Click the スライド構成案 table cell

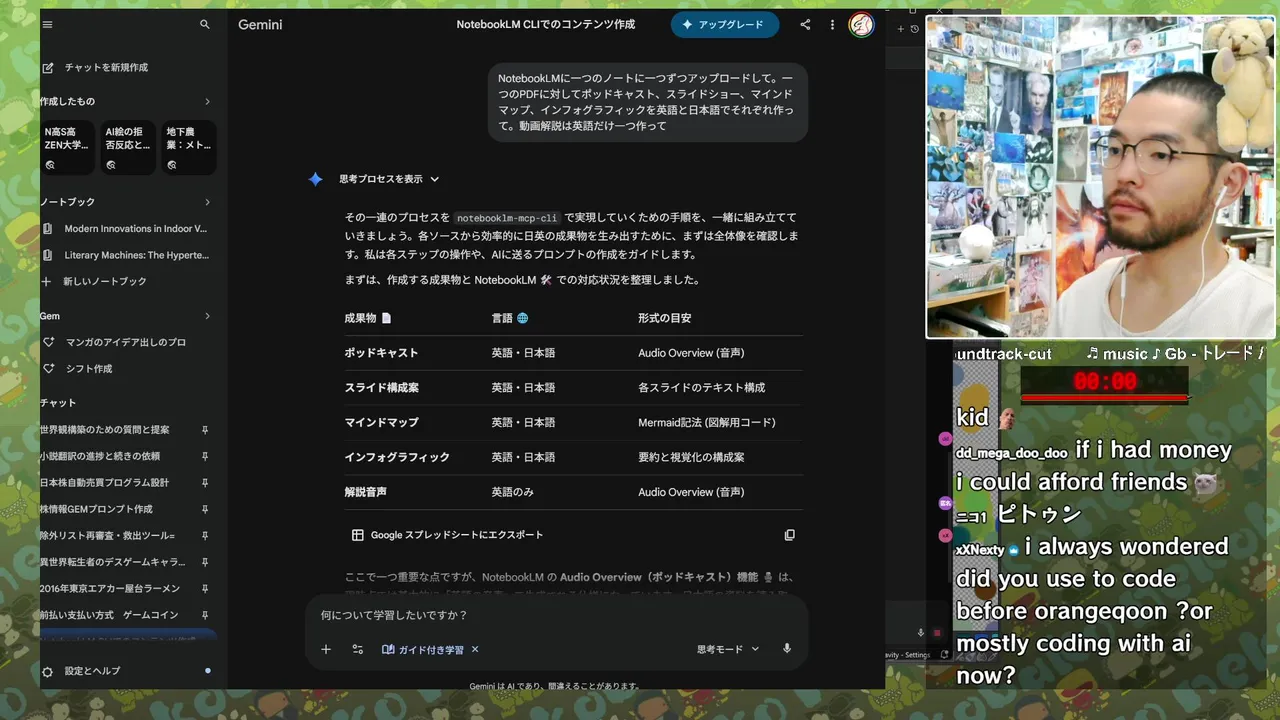(381, 387)
